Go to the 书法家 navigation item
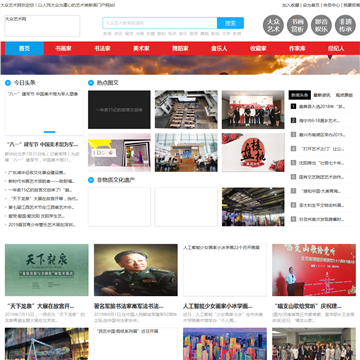Screen dimensions: 360x360 [102, 48]
